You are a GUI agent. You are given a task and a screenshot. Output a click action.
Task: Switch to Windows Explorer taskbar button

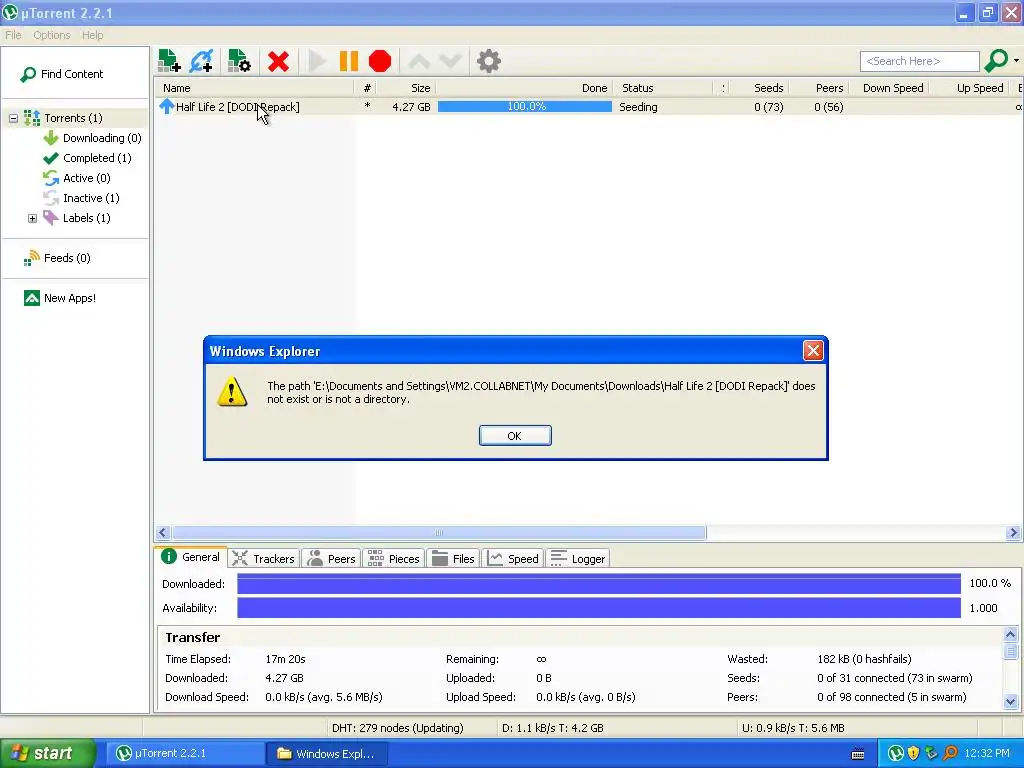[328, 754]
